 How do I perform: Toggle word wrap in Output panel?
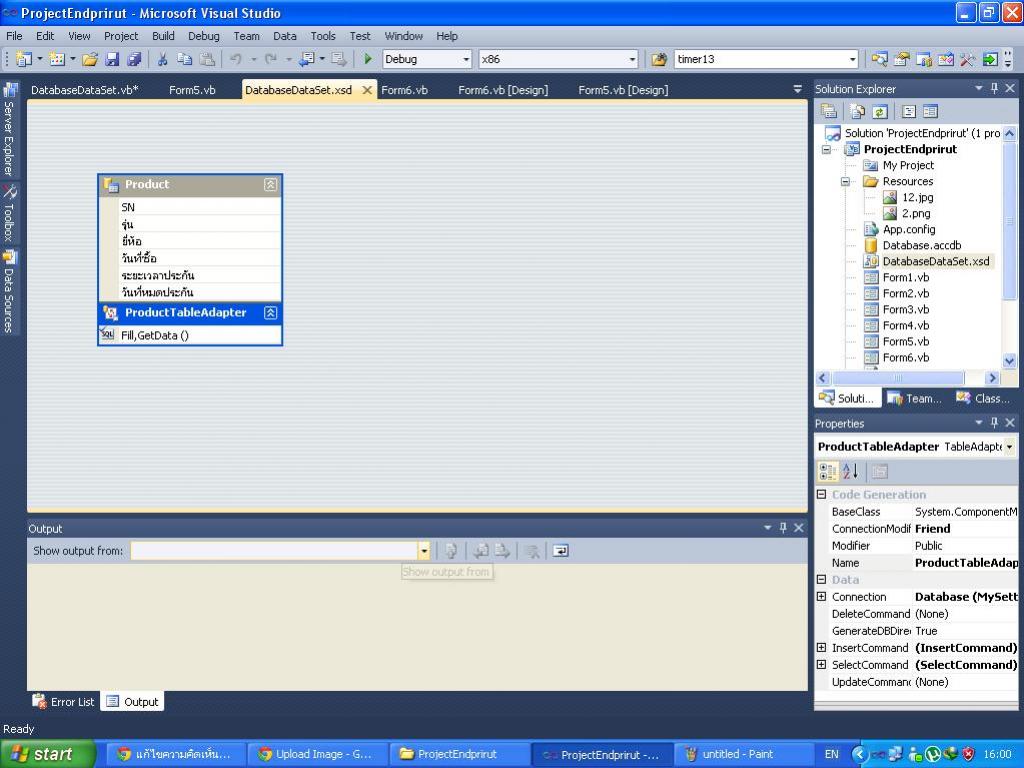click(560, 551)
